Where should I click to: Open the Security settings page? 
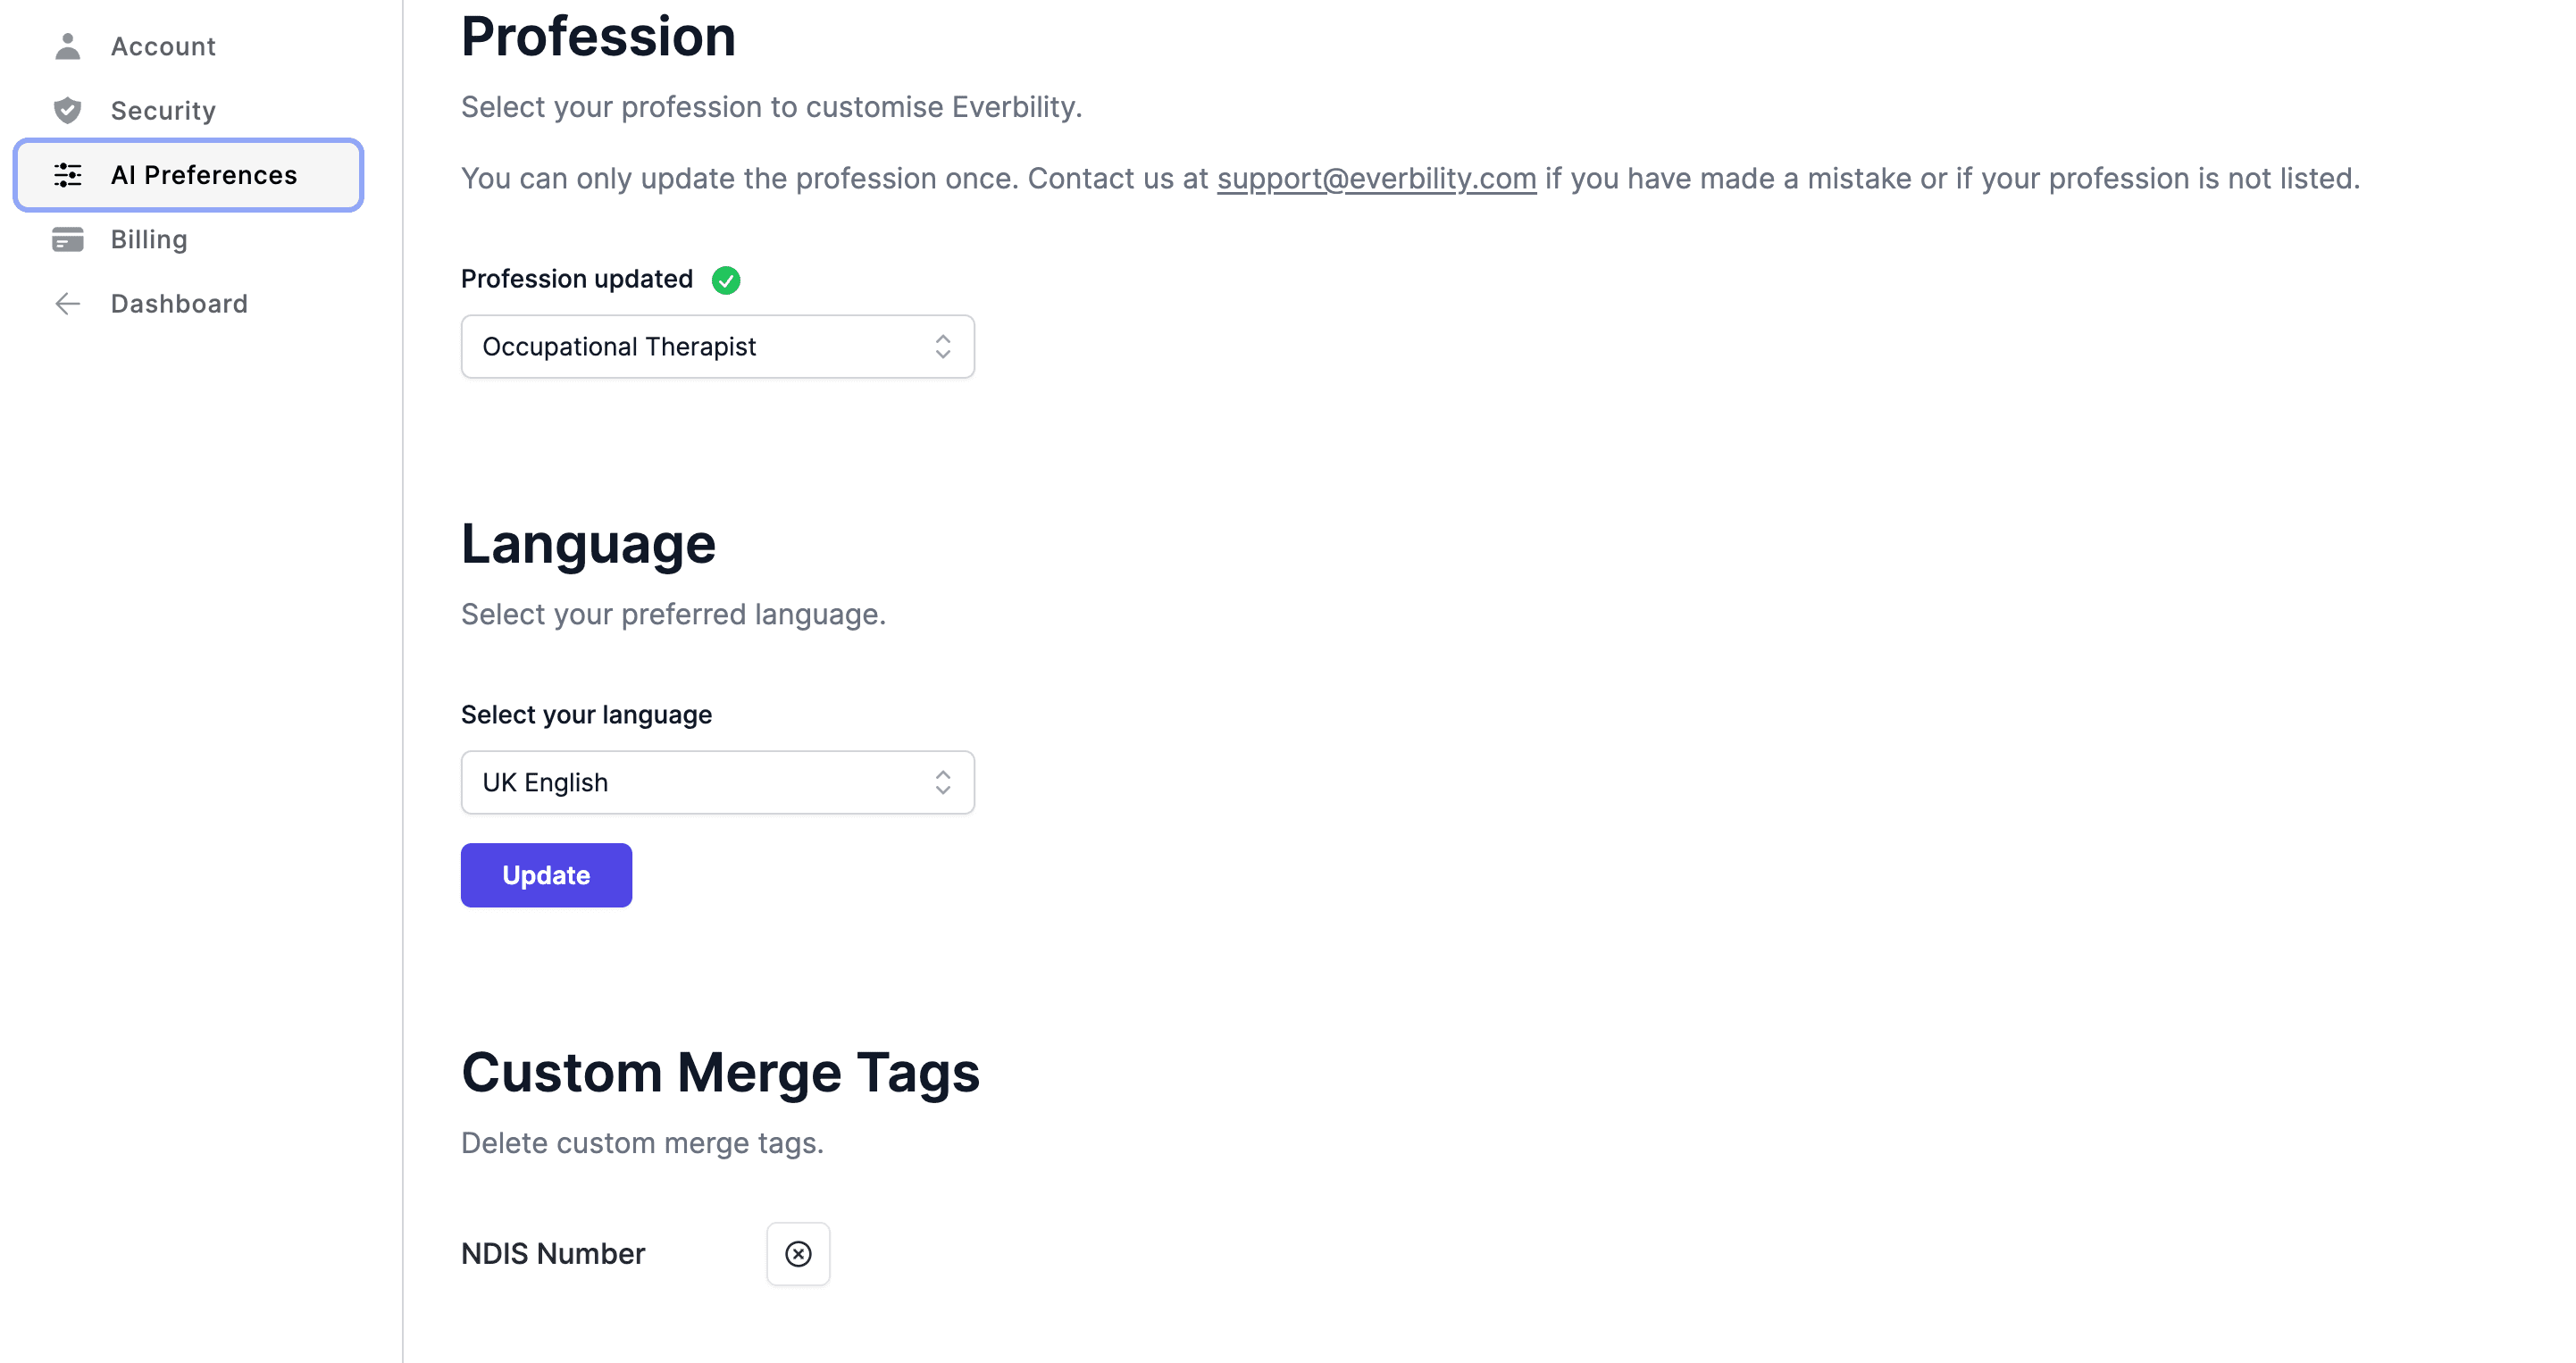[163, 110]
